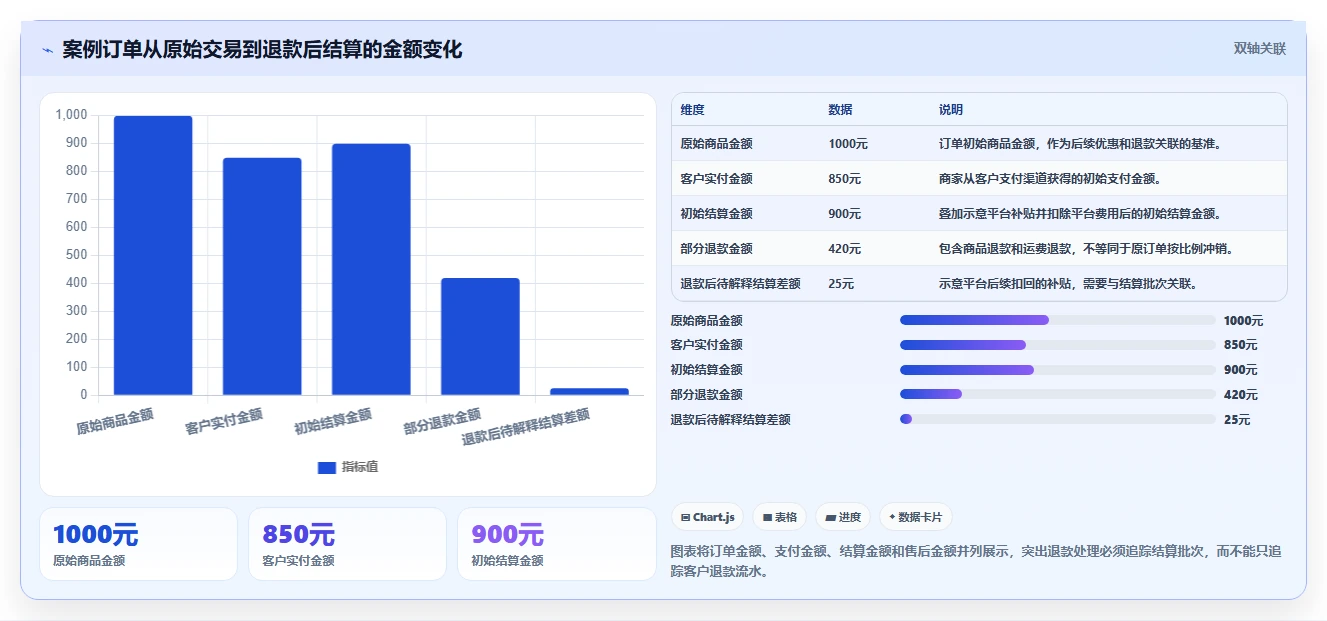
Task: Click table cell 25元
Action: pos(841,284)
